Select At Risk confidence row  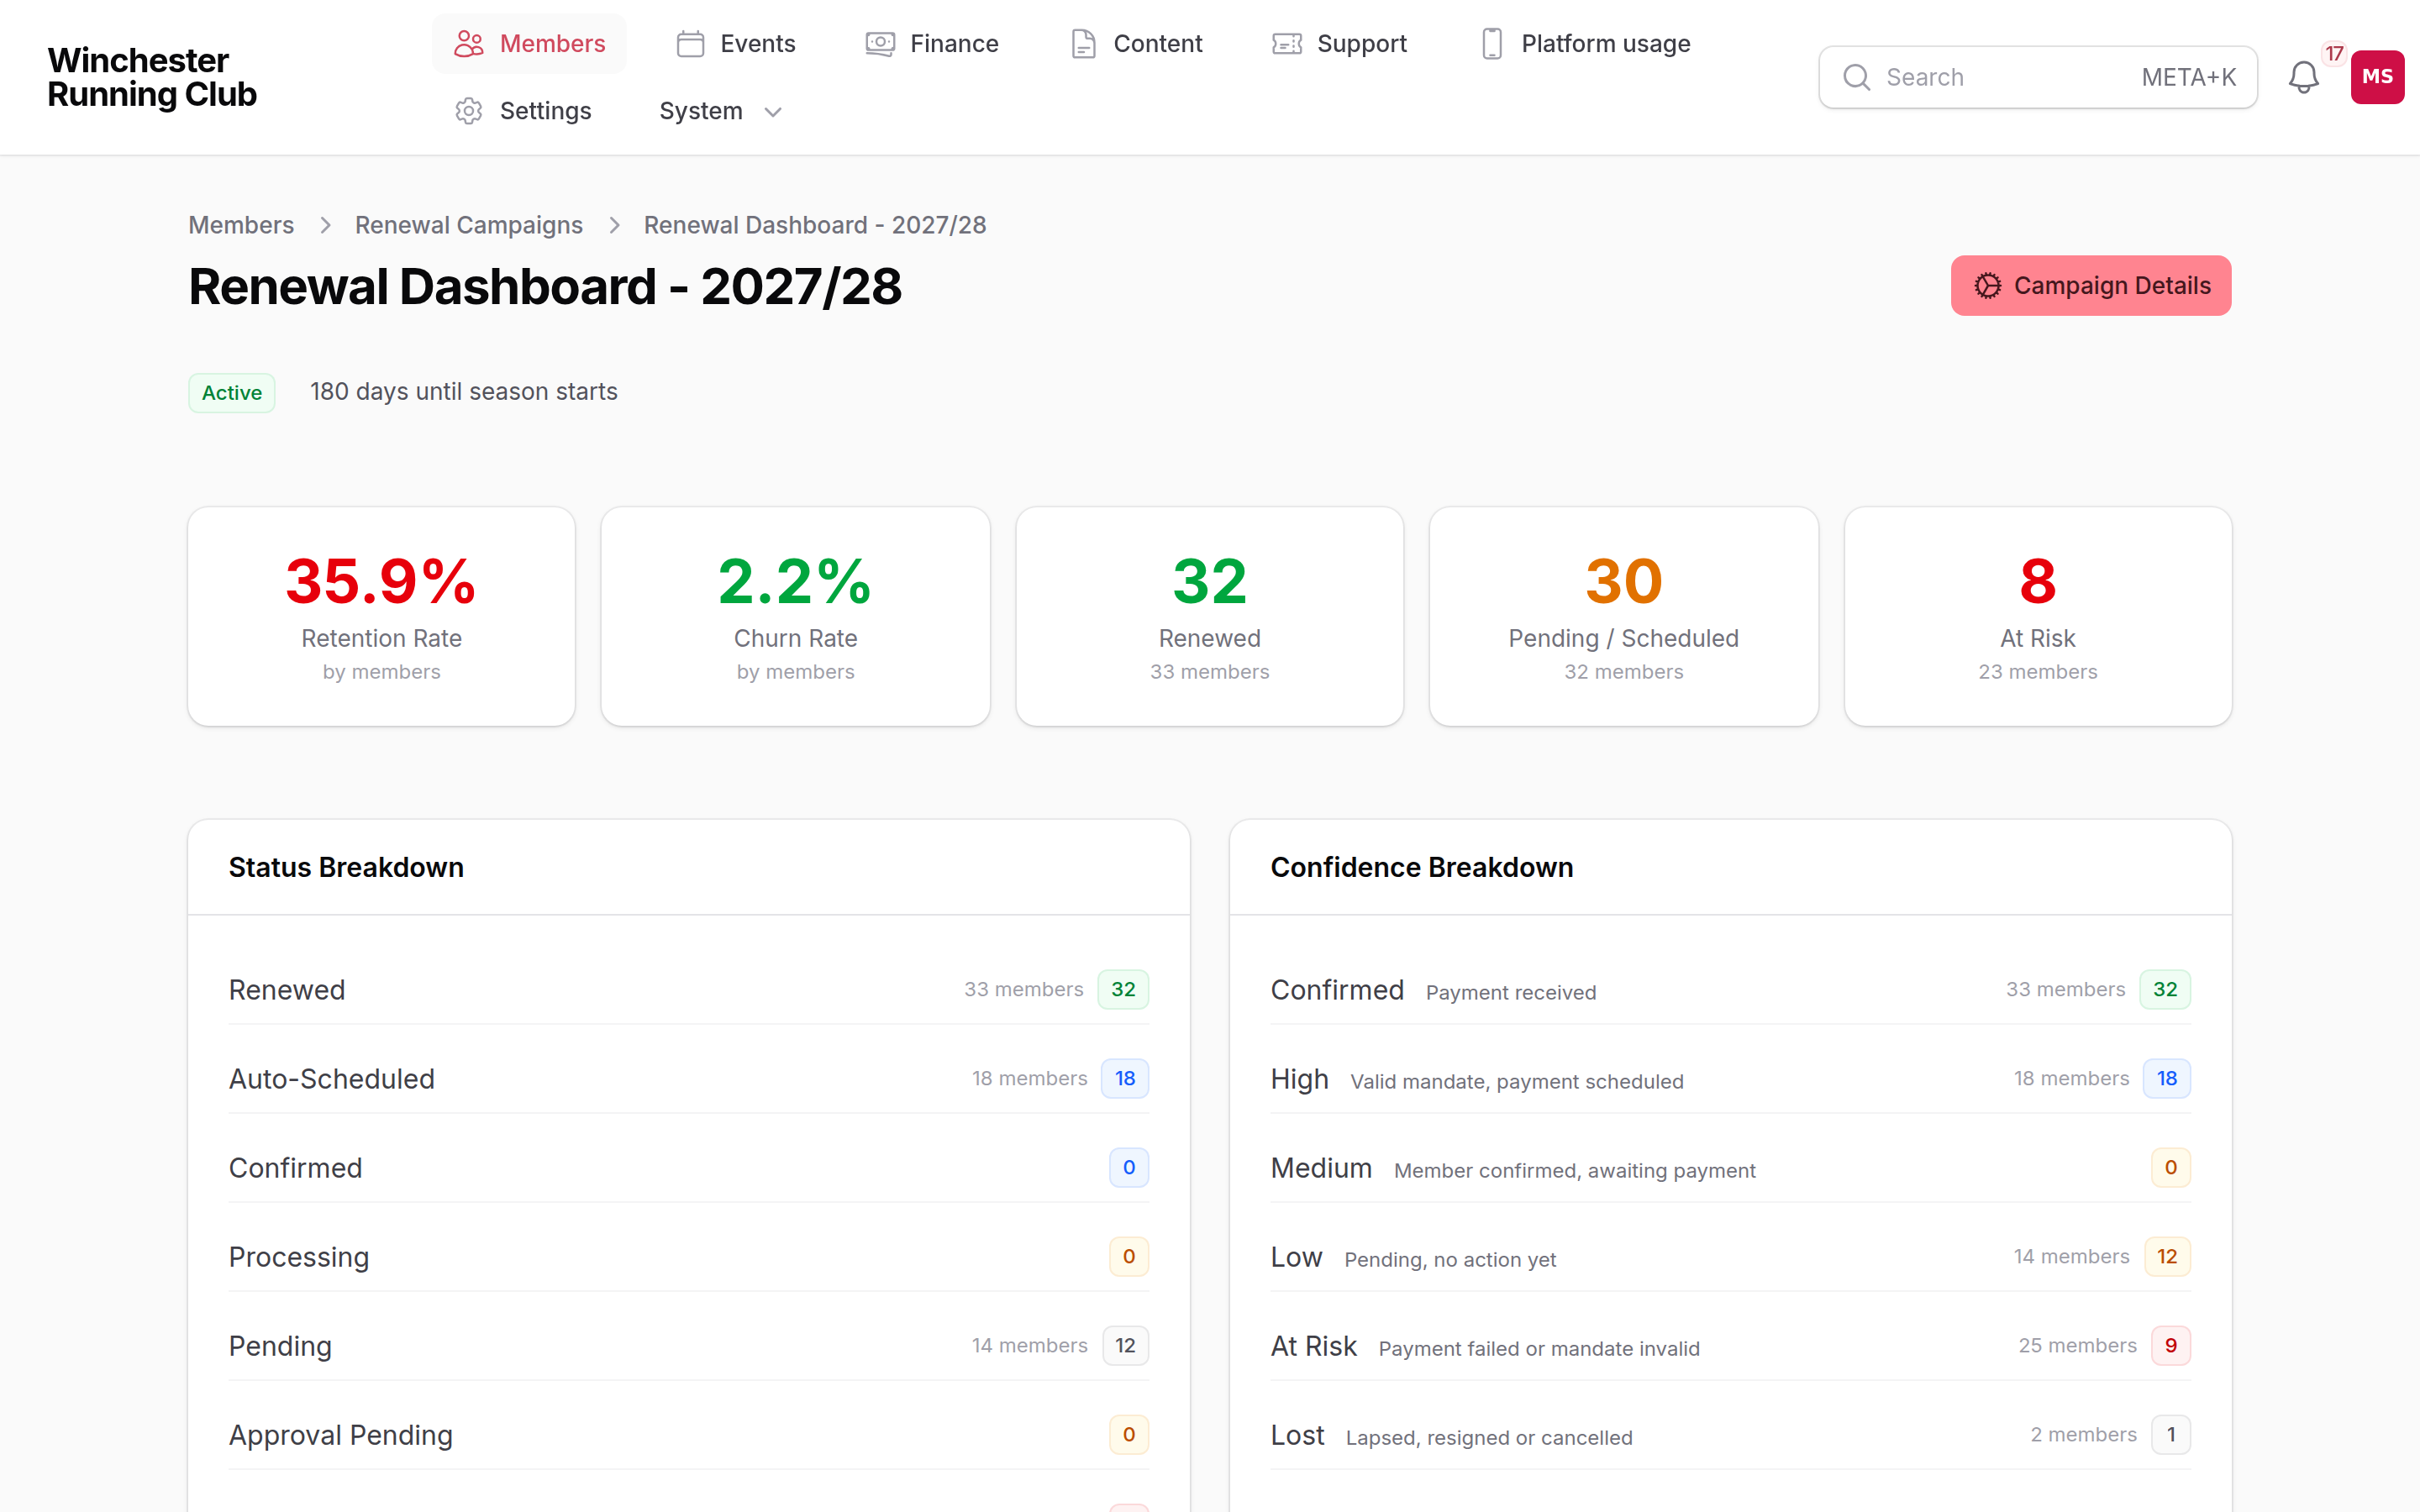1730,1346
